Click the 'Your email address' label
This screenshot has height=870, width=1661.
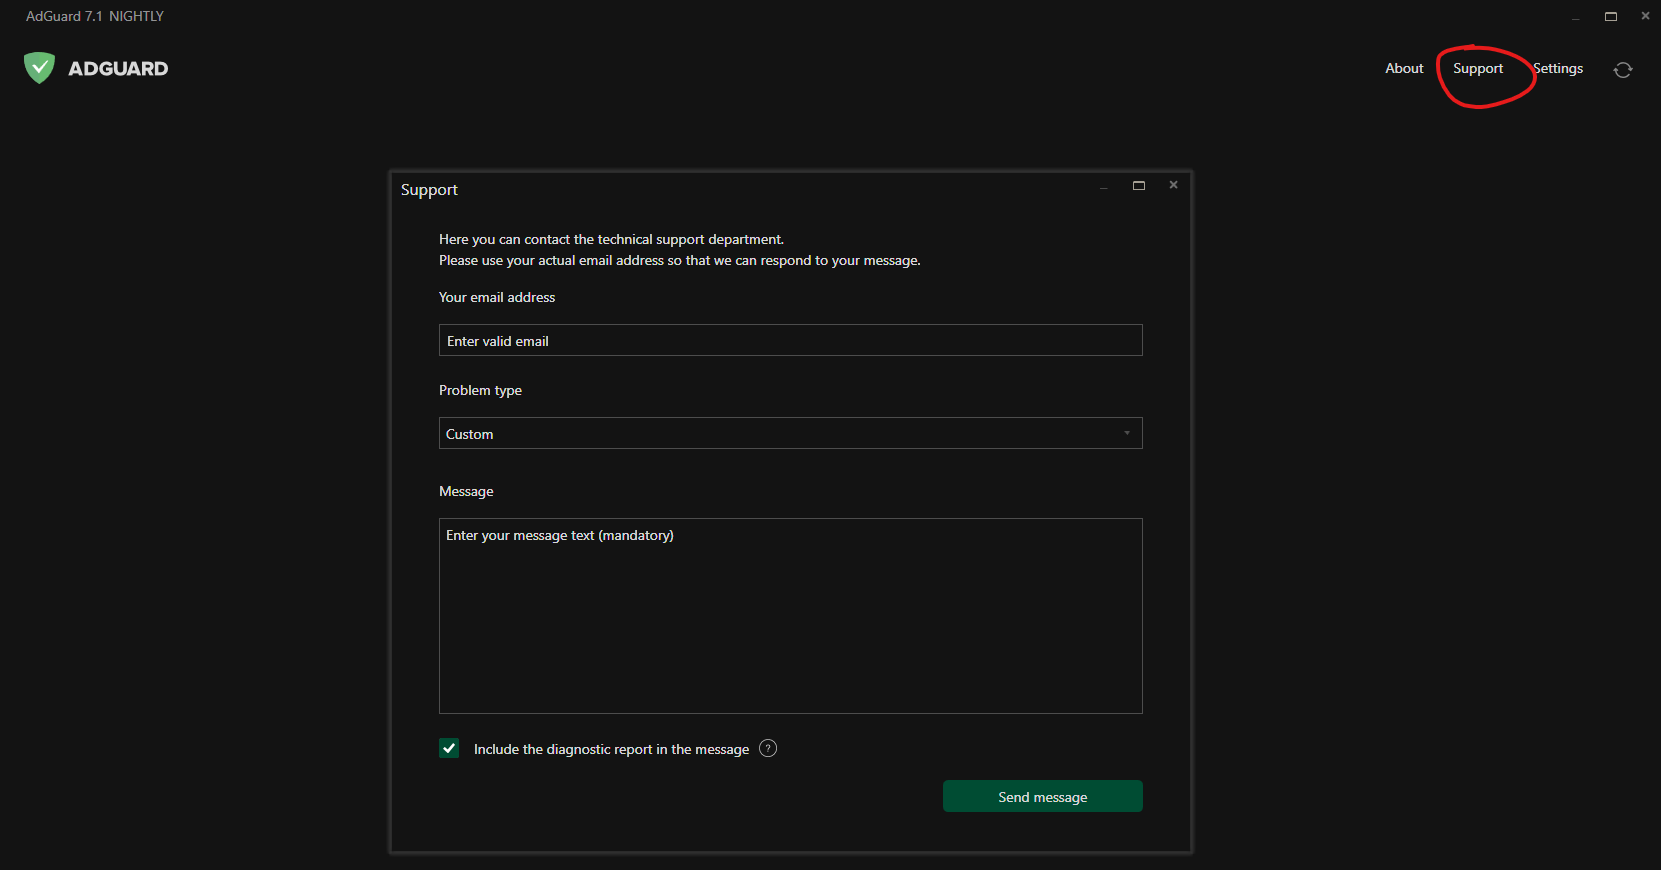(x=497, y=297)
